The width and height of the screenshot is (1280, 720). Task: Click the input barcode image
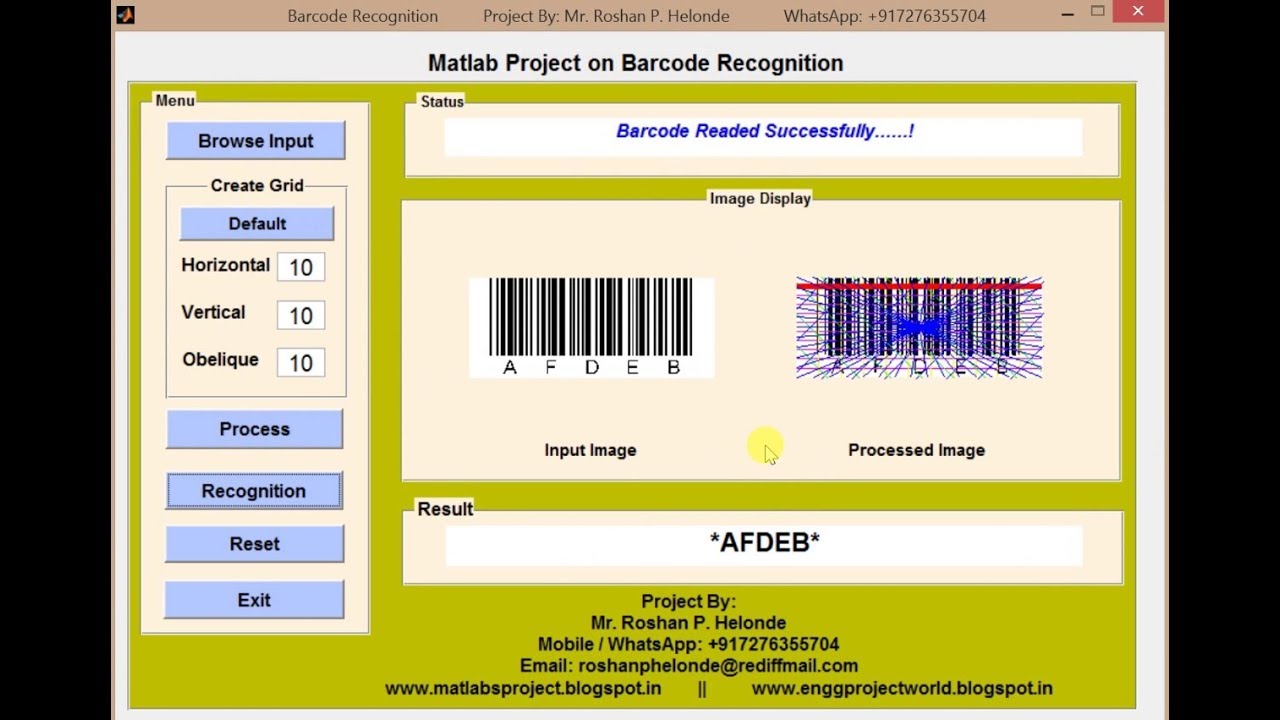591,328
